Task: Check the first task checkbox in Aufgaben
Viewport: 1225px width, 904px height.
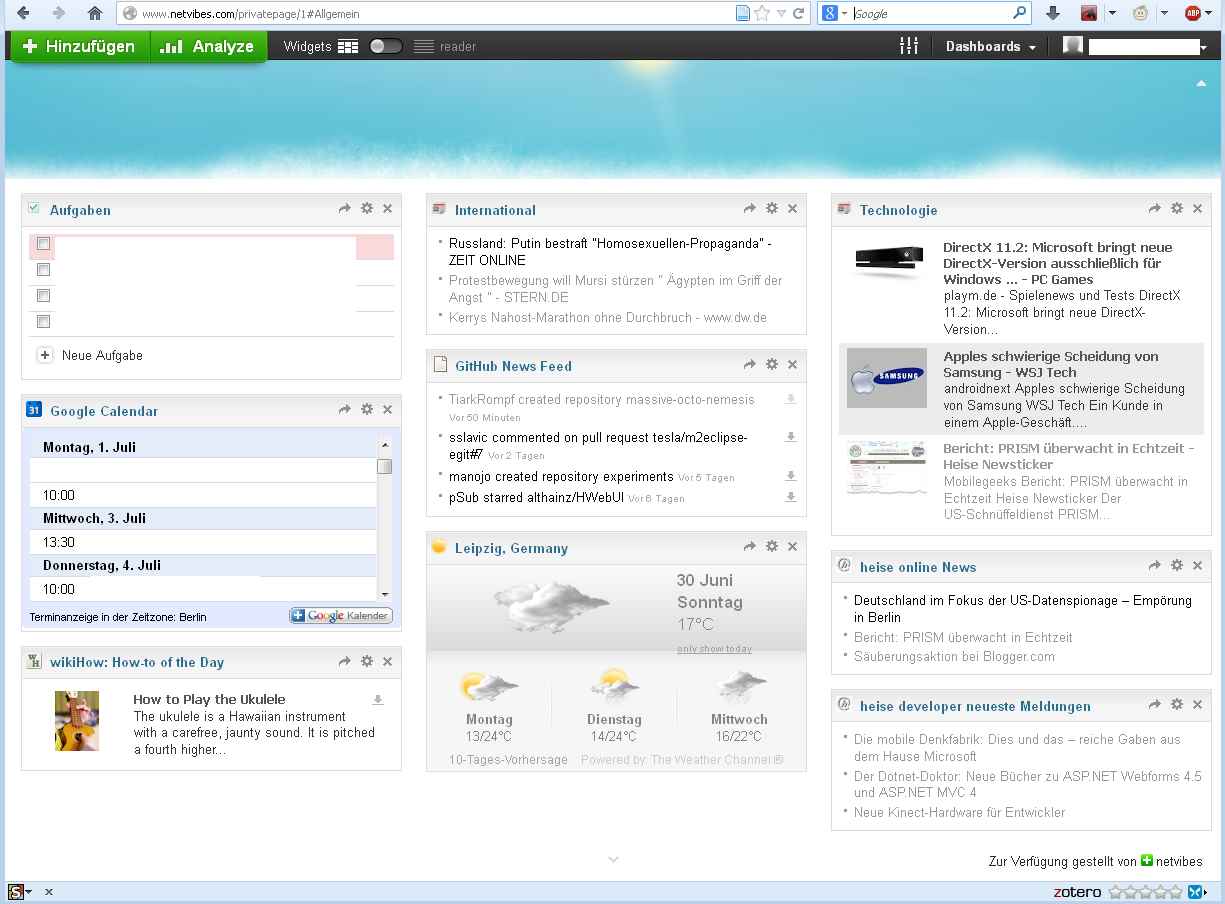Action: pyautogui.click(x=43, y=243)
